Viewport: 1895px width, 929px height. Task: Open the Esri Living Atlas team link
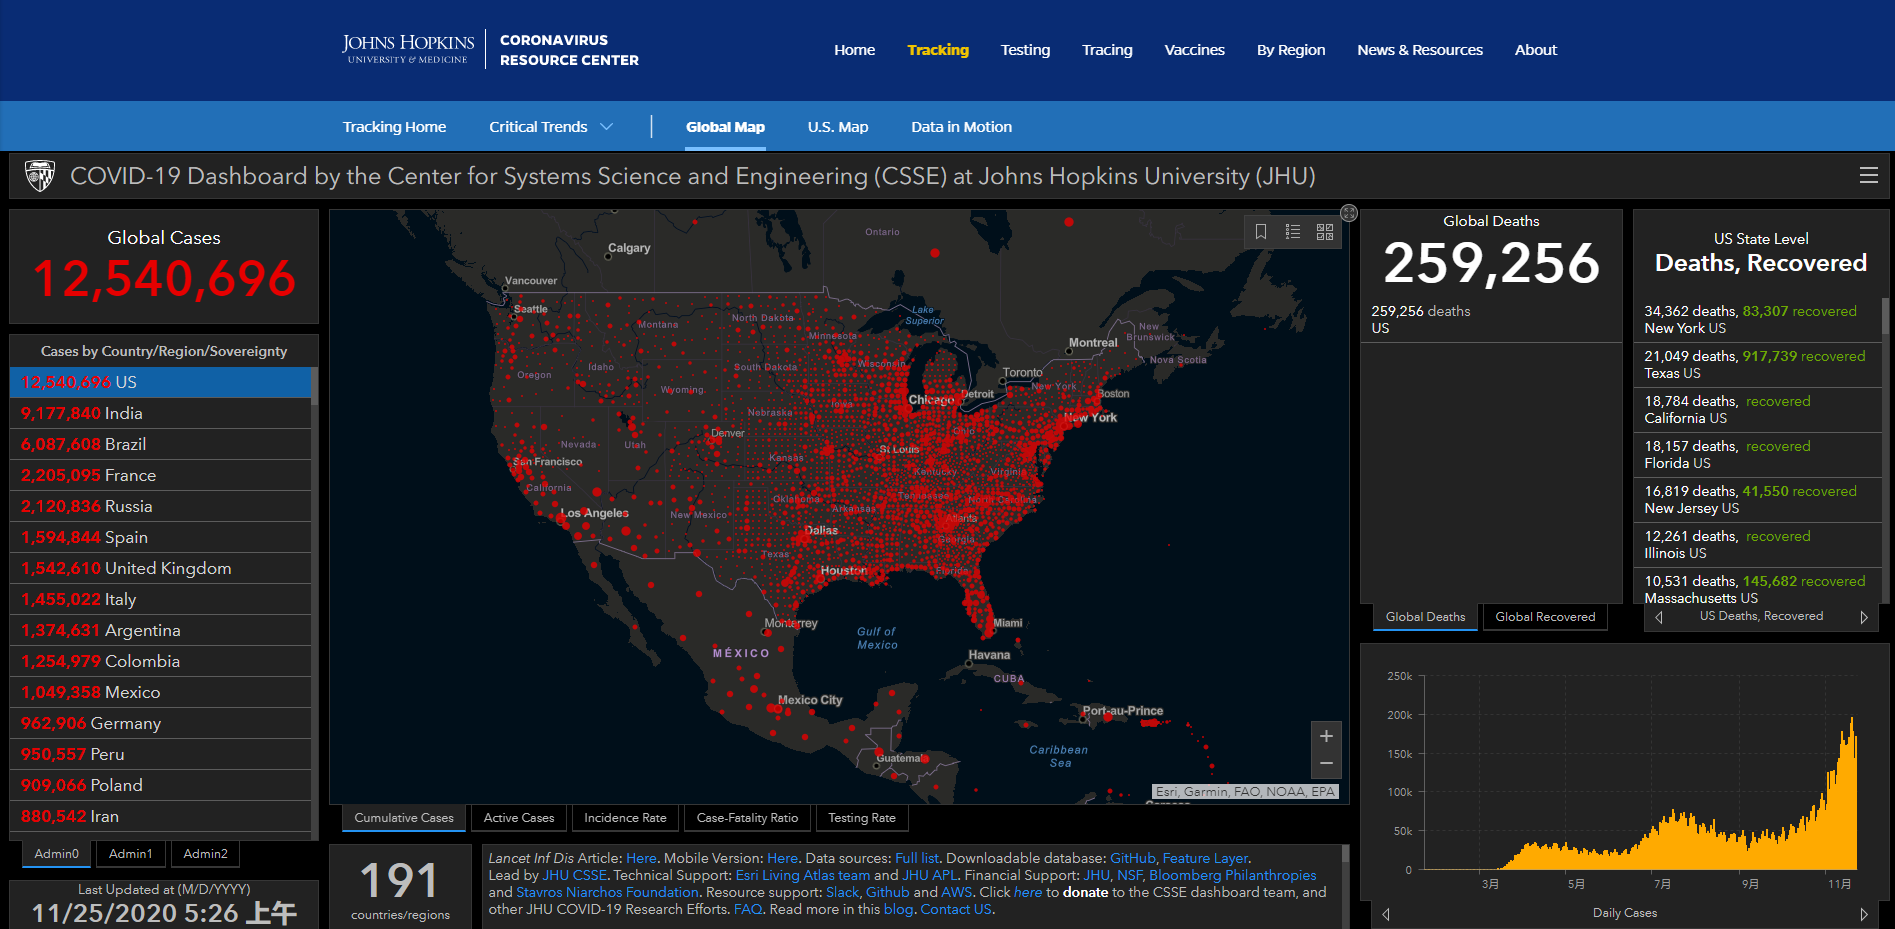coord(803,875)
